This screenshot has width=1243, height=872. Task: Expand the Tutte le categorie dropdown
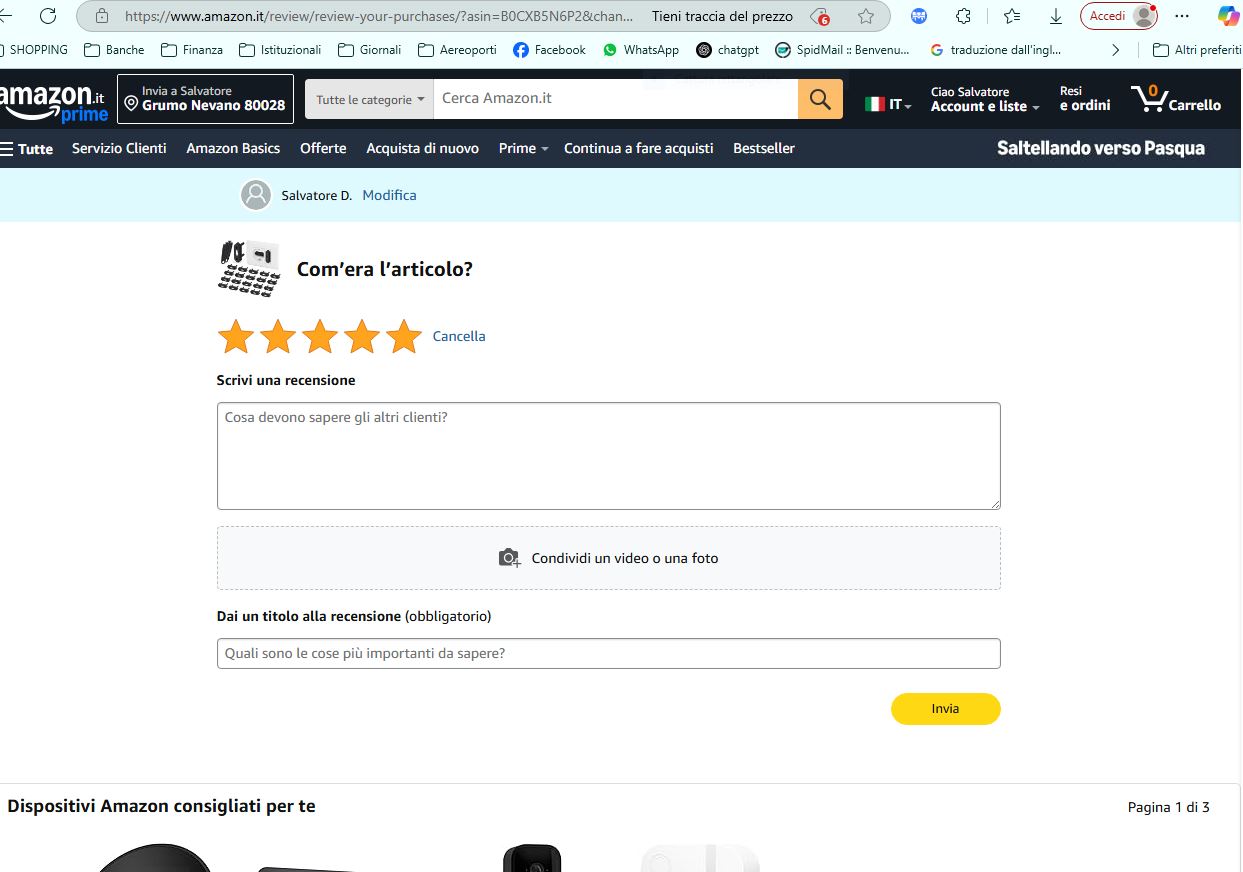(369, 99)
